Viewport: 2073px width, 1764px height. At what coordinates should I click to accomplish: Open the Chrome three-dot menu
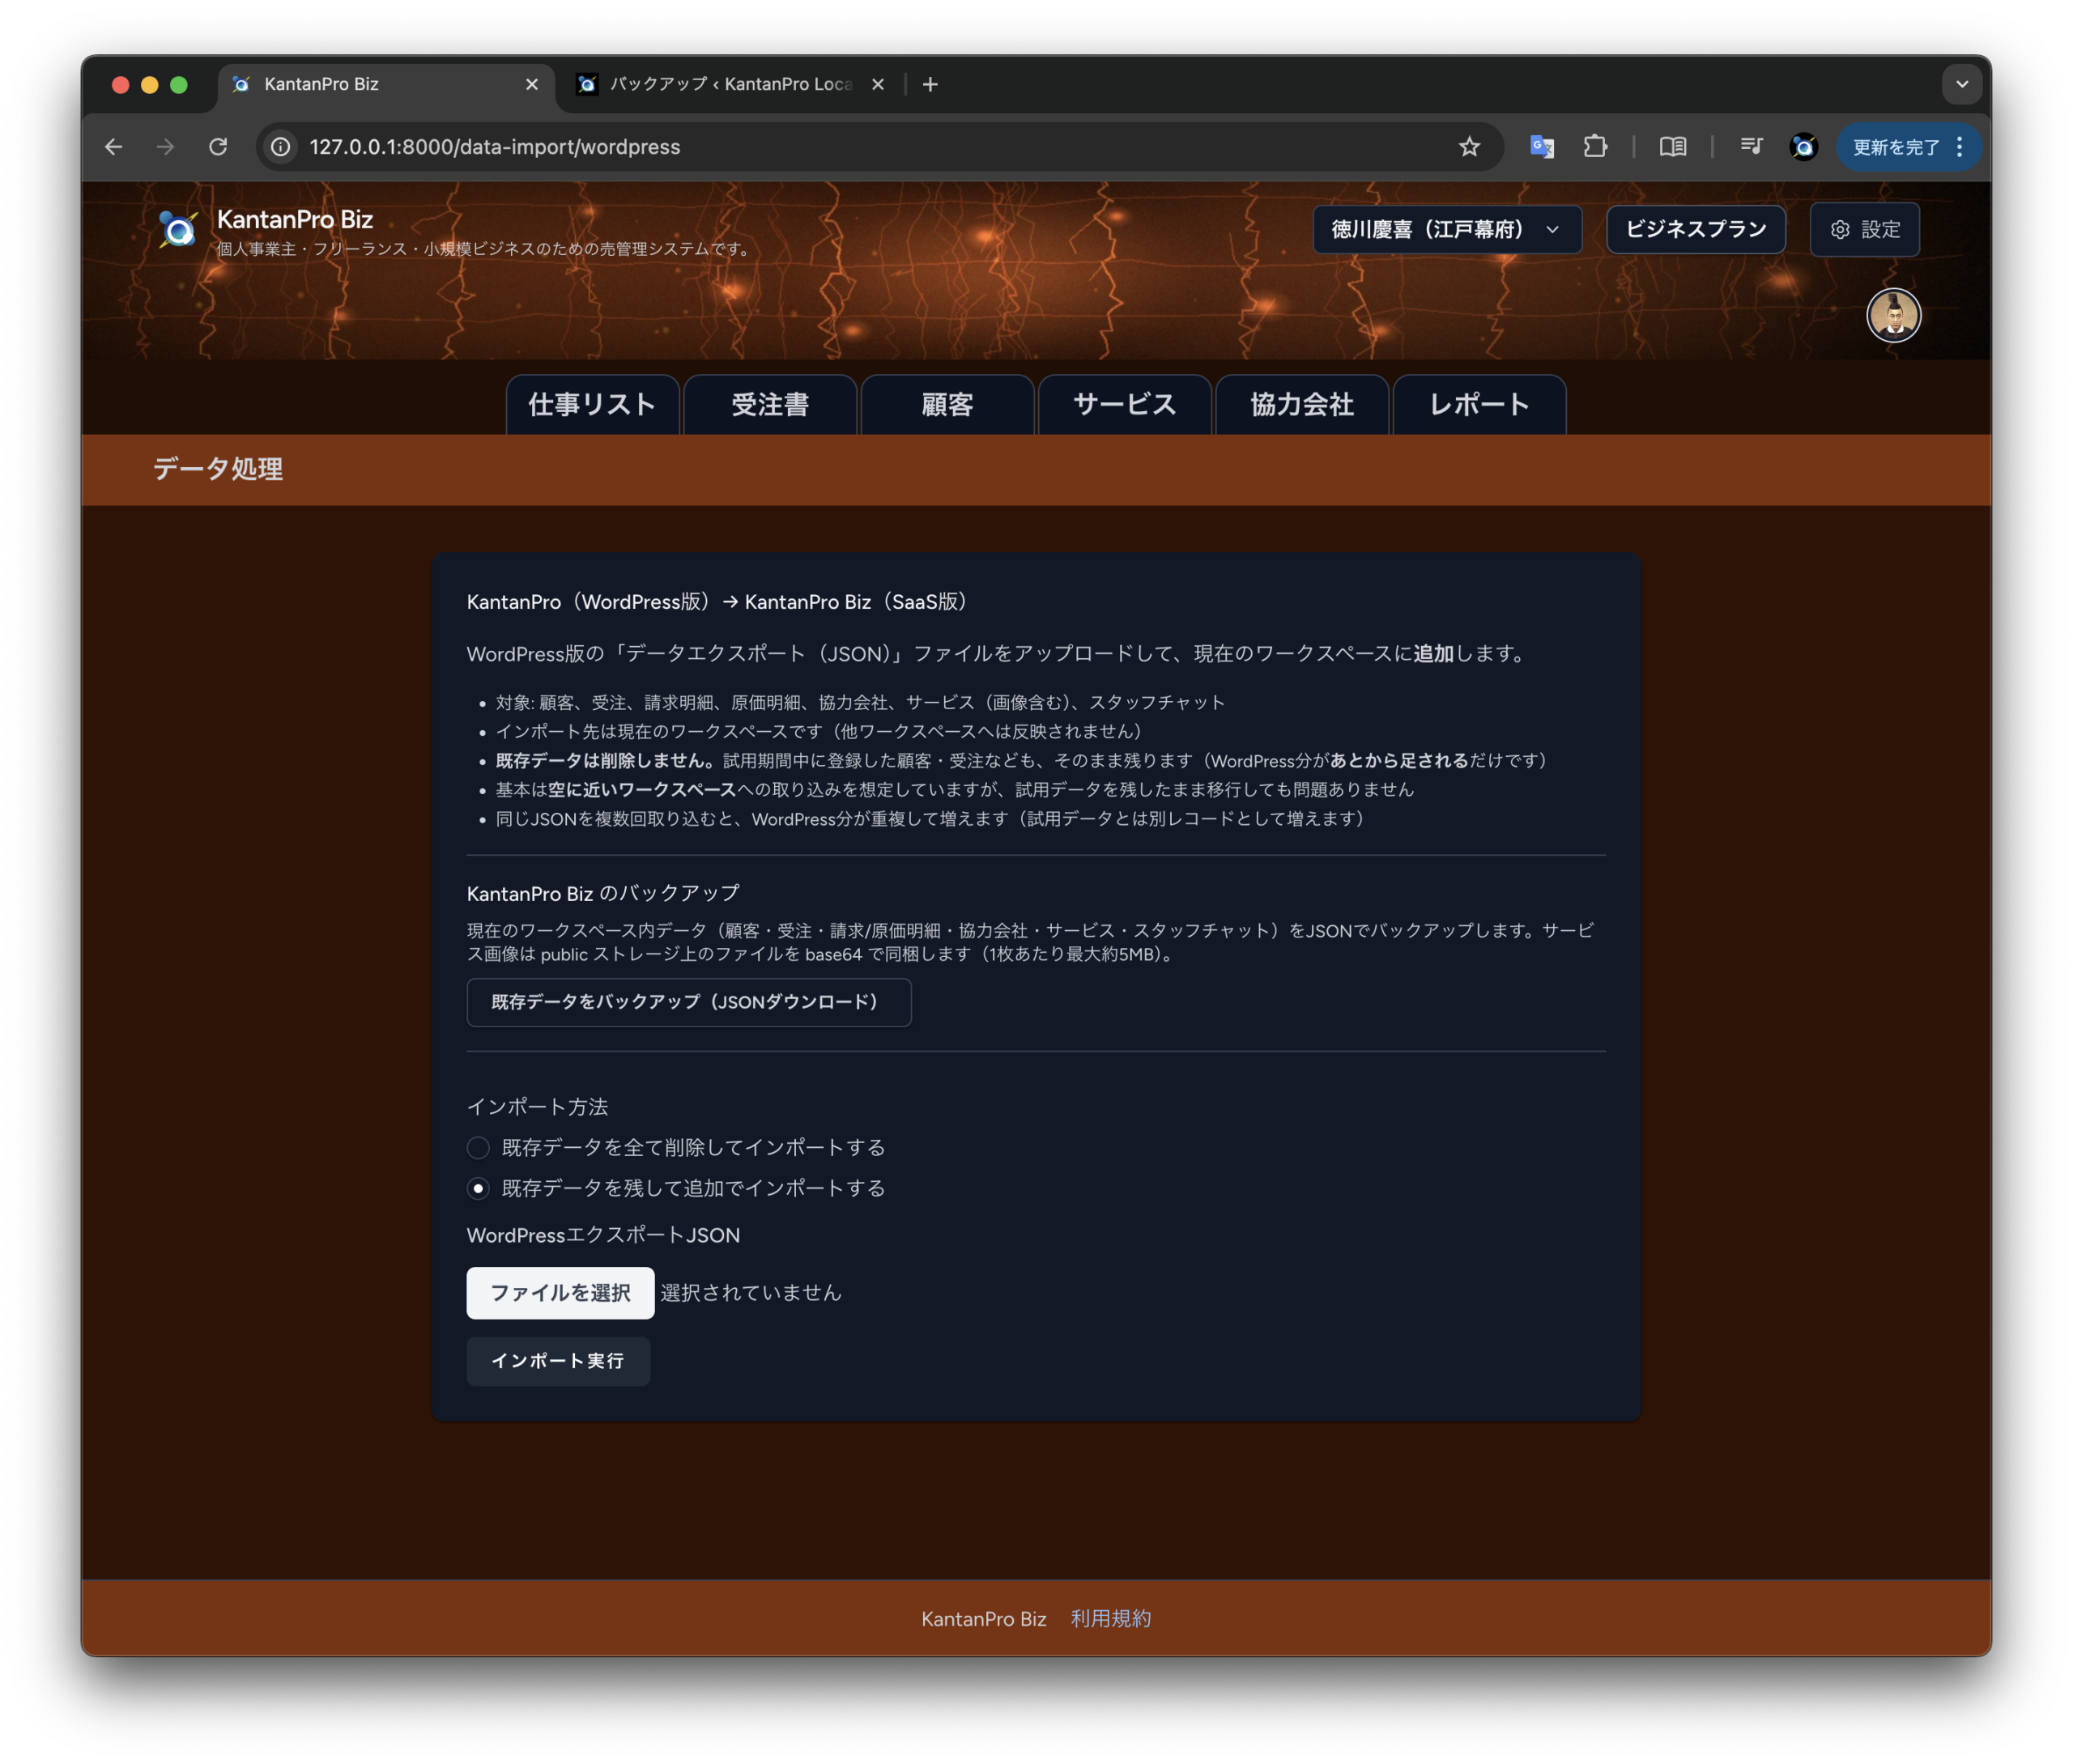1960,147
